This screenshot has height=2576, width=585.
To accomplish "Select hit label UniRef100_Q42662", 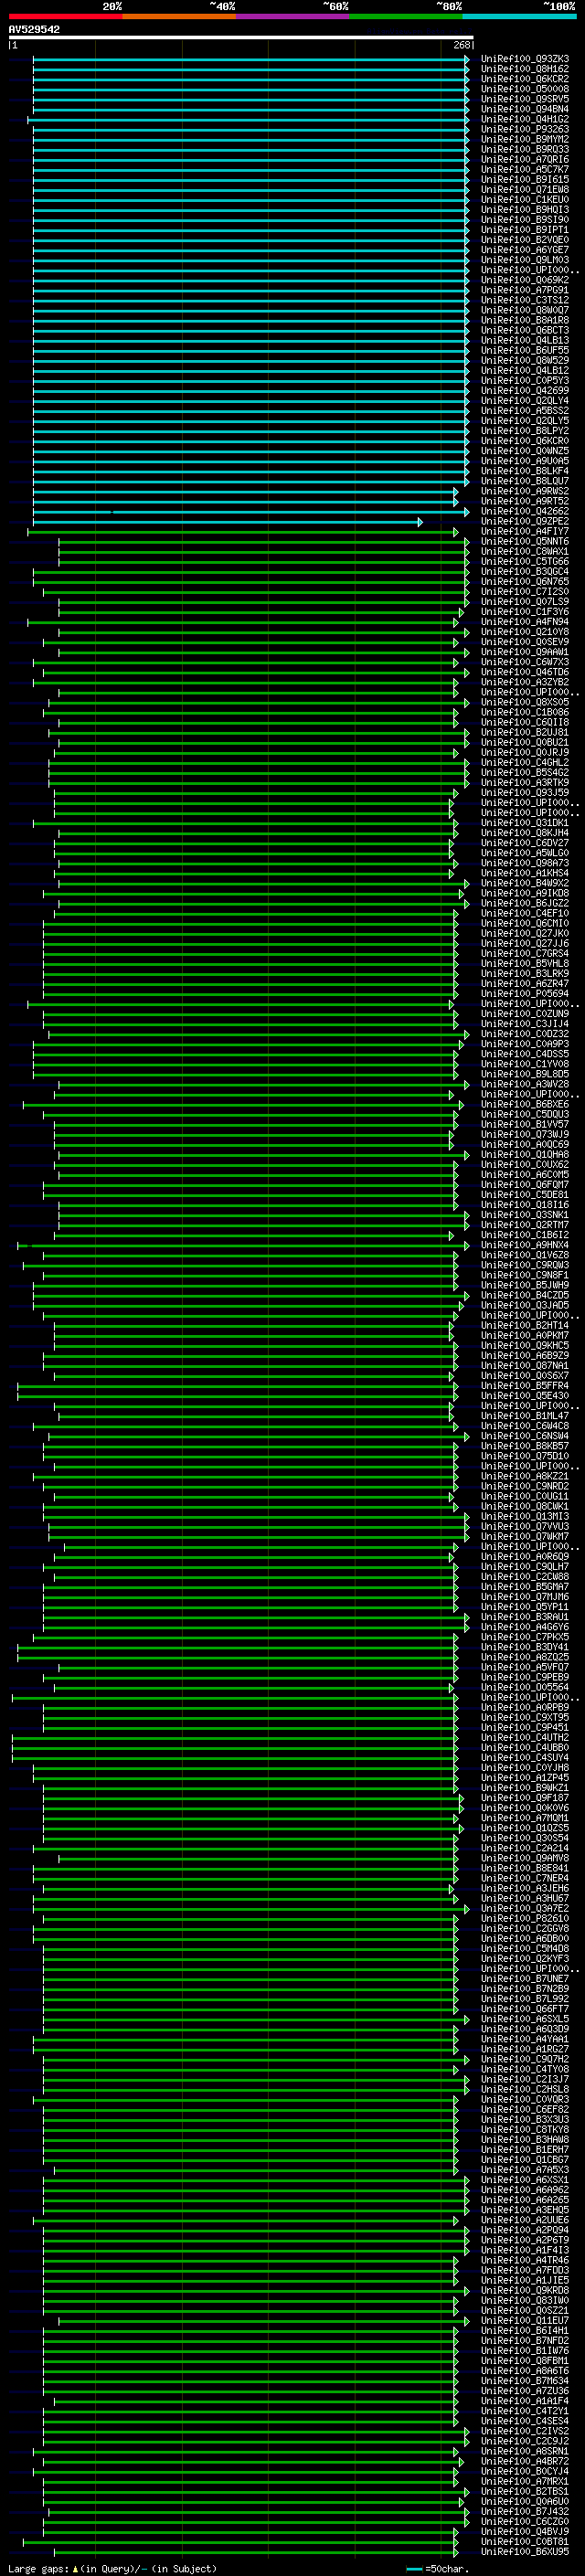I will click(525, 511).
